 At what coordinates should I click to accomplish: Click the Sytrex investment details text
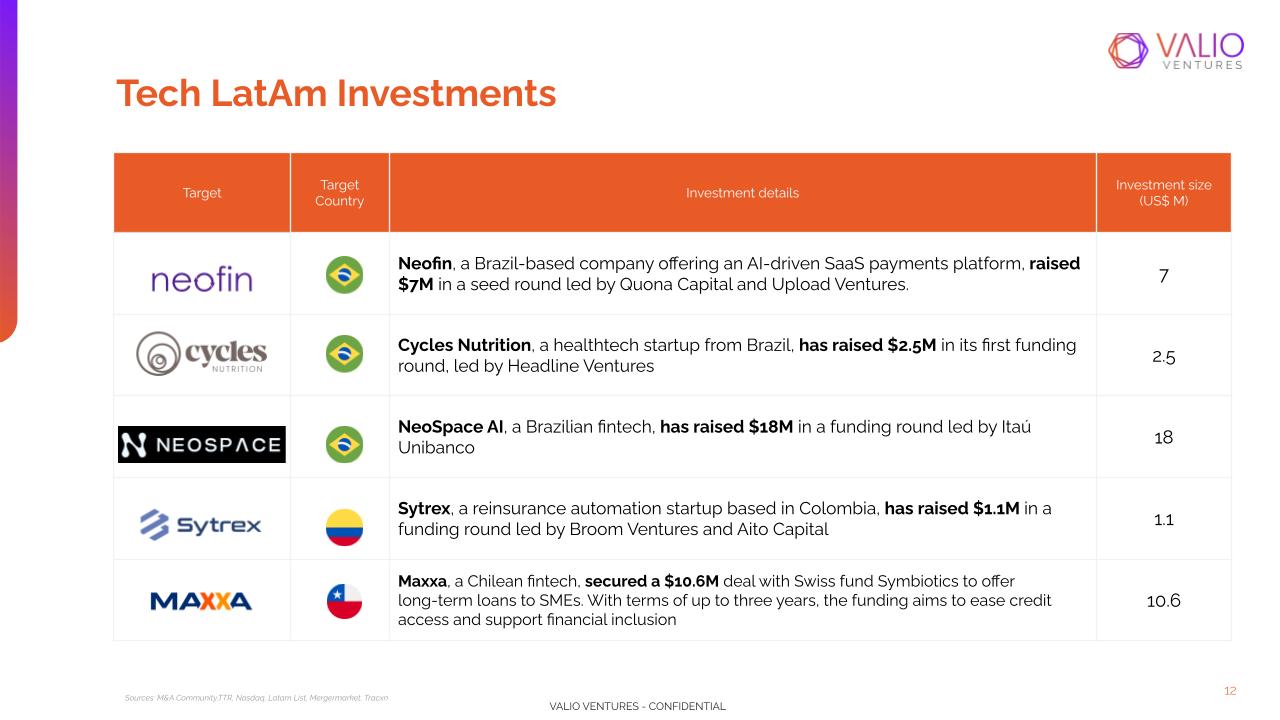(x=725, y=519)
